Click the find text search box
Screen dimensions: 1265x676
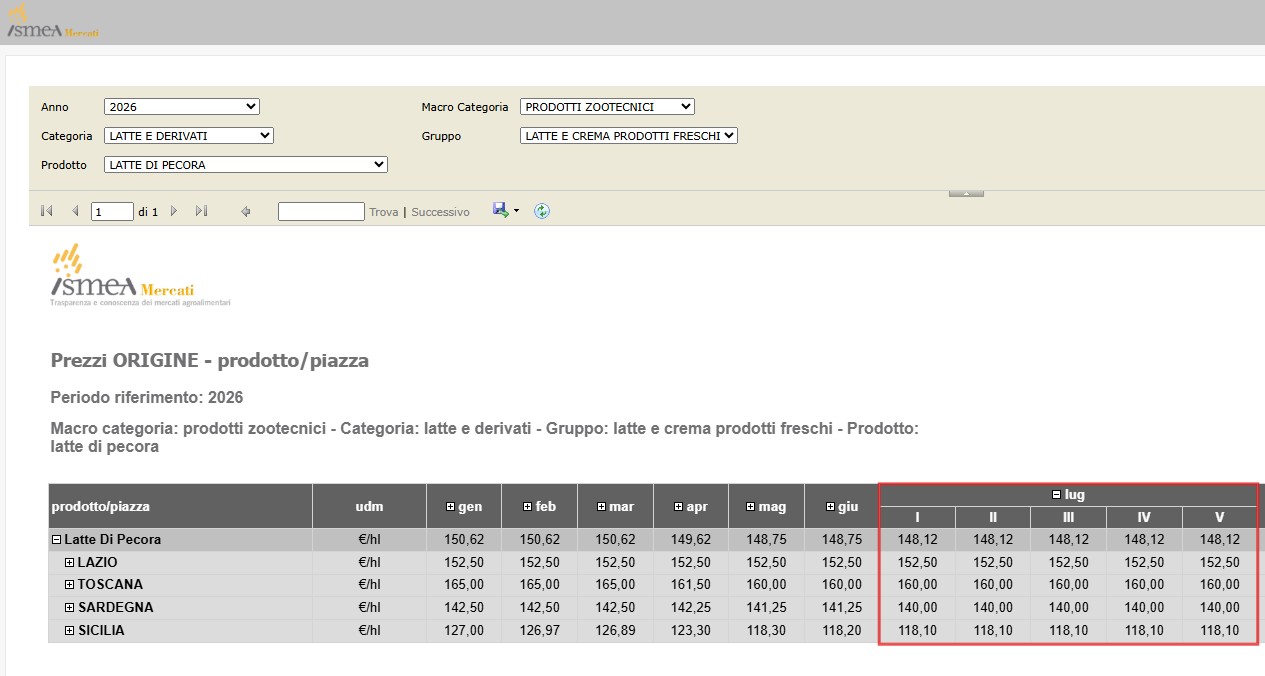[x=321, y=211]
